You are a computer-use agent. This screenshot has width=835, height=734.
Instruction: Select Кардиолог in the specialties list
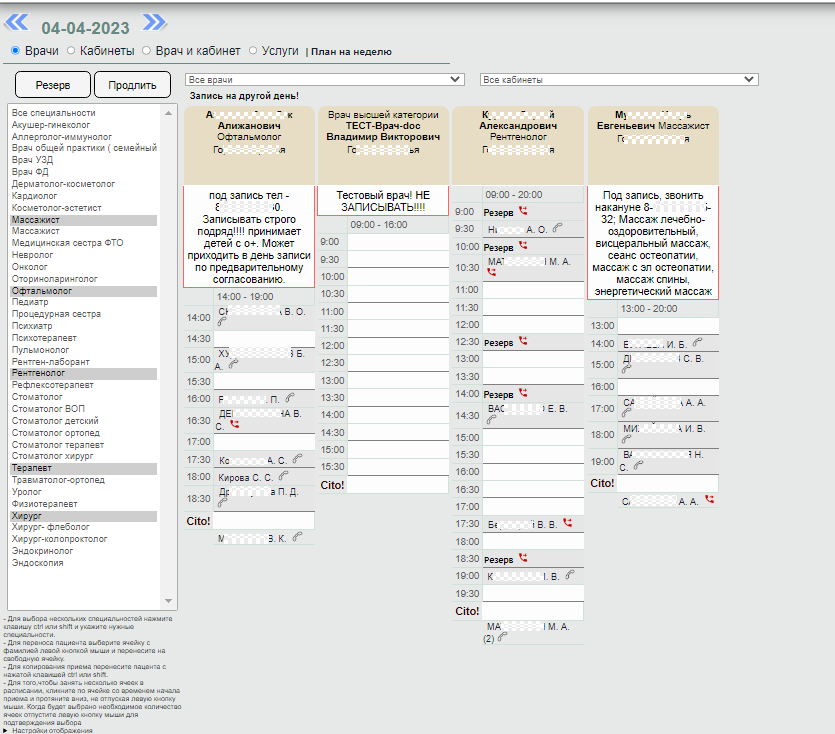[36, 195]
